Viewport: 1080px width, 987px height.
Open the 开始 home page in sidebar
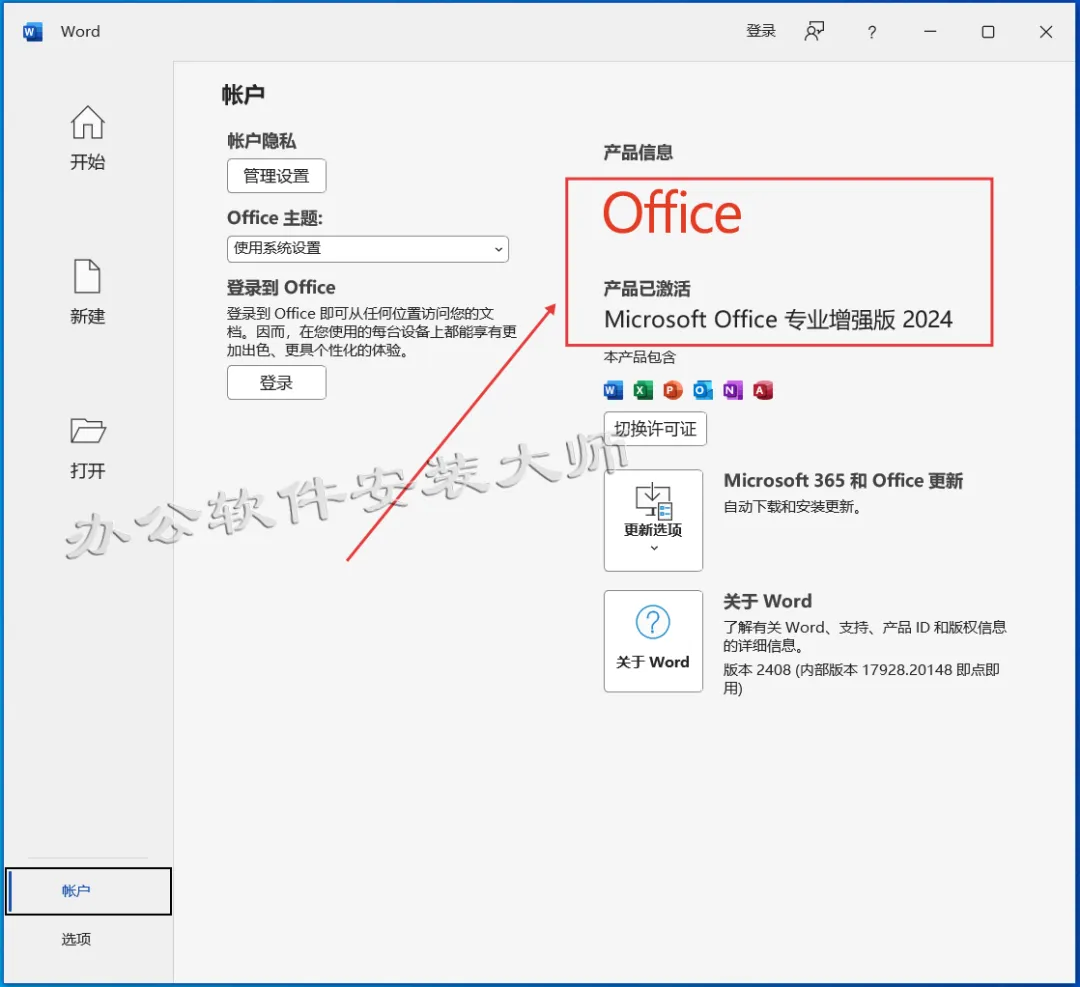[x=87, y=138]
